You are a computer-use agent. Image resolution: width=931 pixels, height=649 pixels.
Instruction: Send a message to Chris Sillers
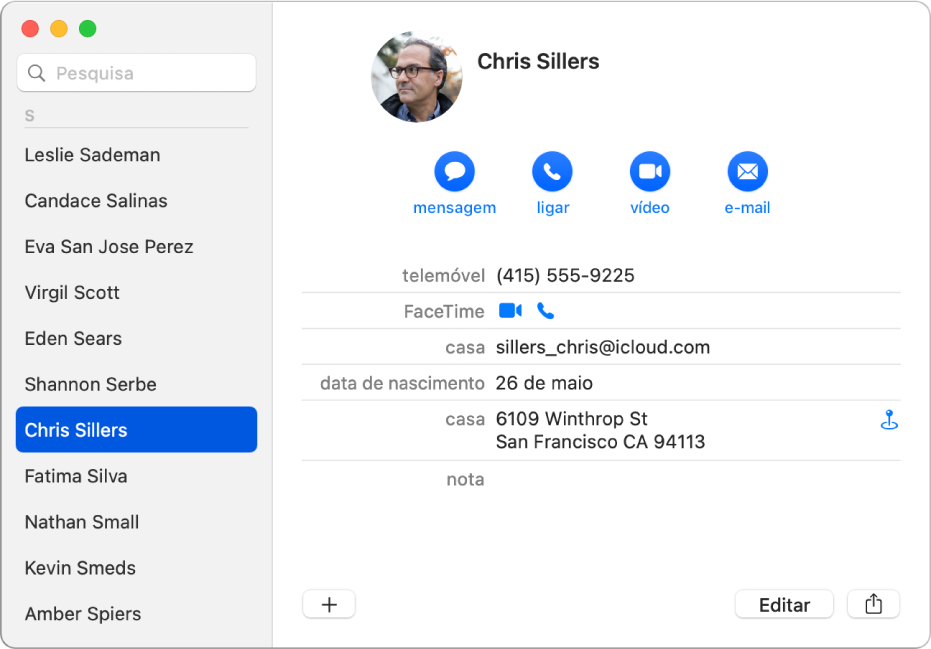coord(454,171)
